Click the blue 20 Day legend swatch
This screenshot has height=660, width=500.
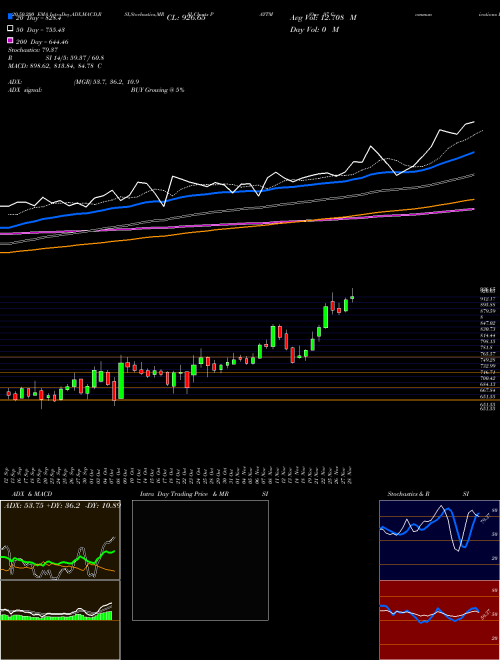point(10,17)
